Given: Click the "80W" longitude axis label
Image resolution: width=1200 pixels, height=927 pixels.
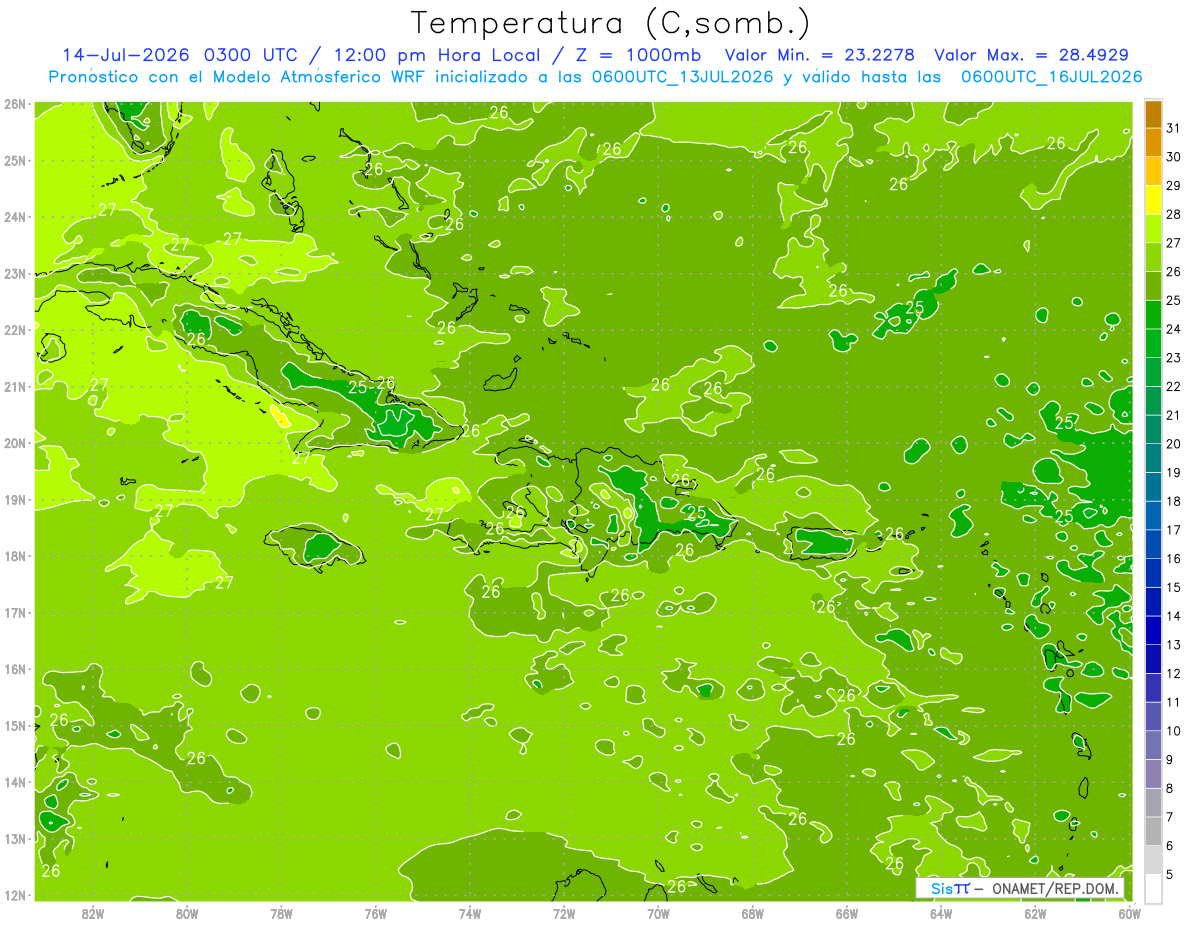Looking at the screenshot, I should point(187,914).
